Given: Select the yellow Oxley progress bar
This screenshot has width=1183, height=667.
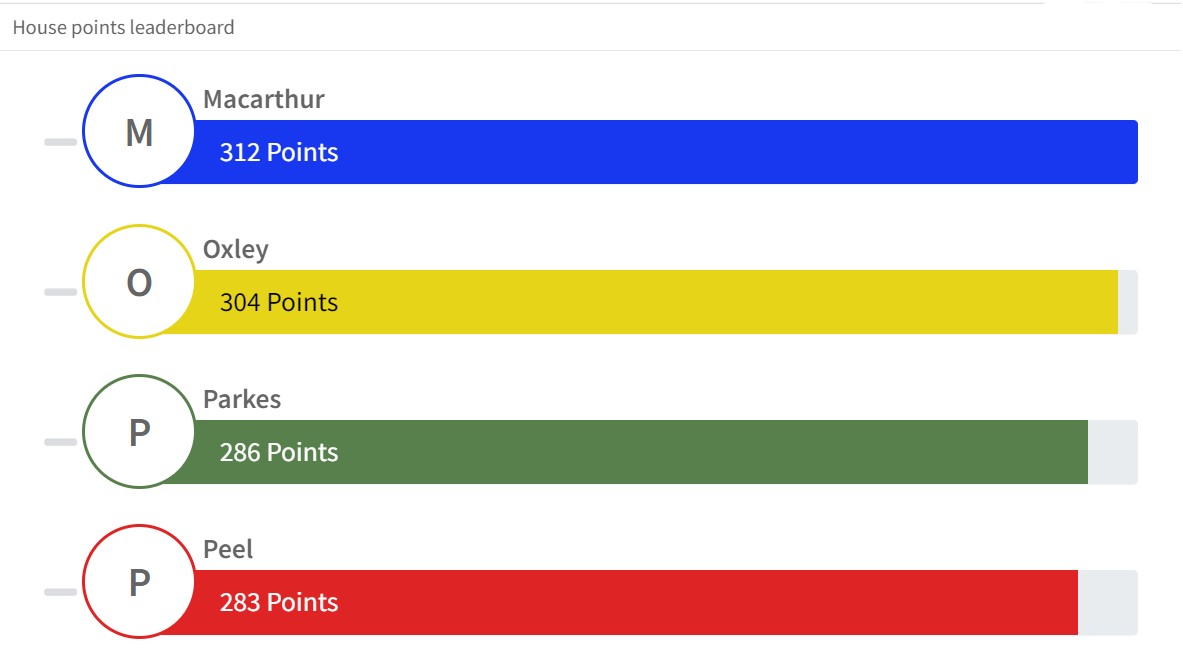Looking at the screenshot, I should (x=639, y=302).
